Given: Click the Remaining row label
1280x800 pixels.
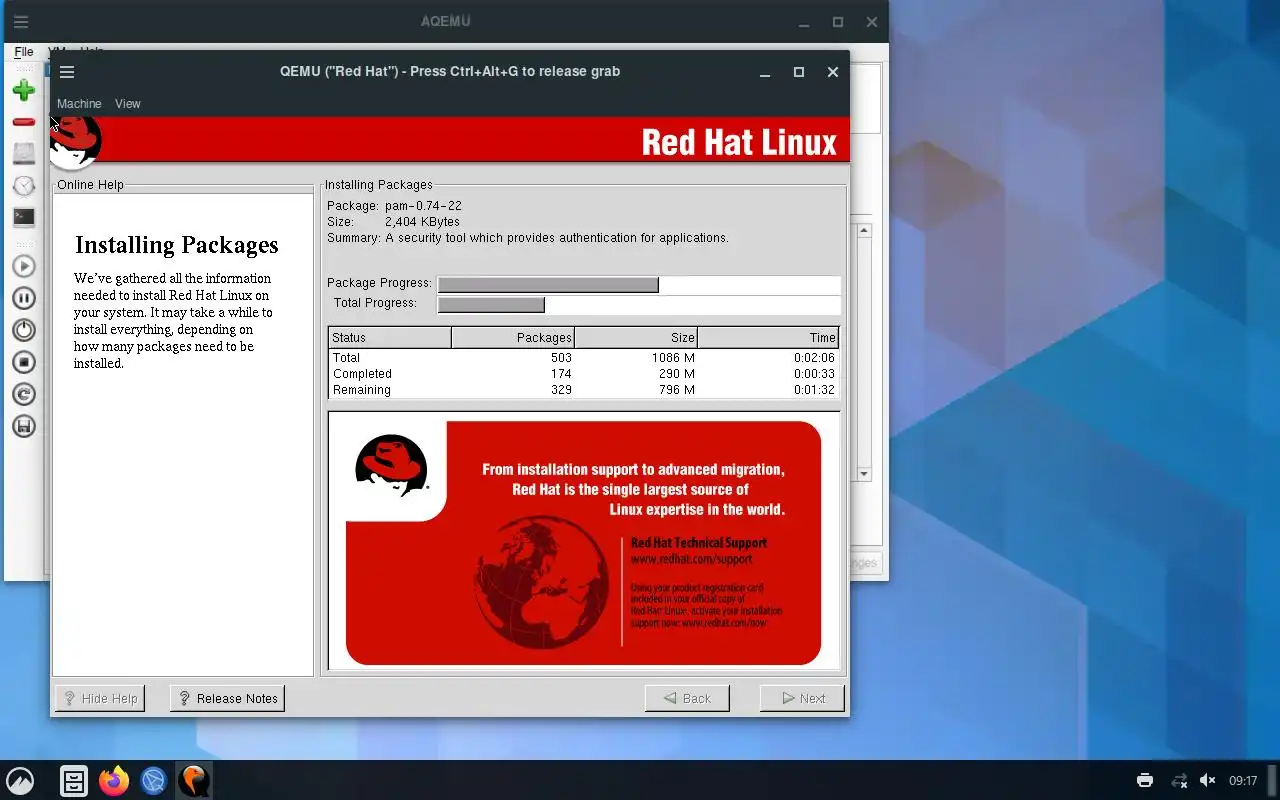Looking at the screenshot, I should click(x=362, y=390).
